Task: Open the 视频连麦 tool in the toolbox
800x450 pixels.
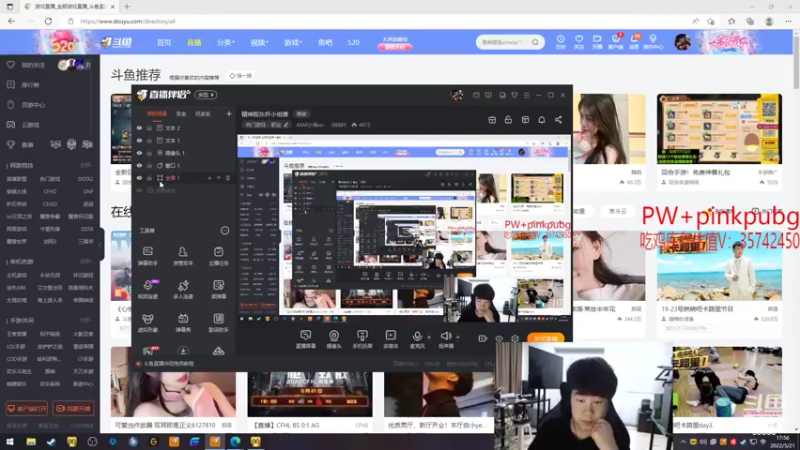Action: (x=148, y=289)
